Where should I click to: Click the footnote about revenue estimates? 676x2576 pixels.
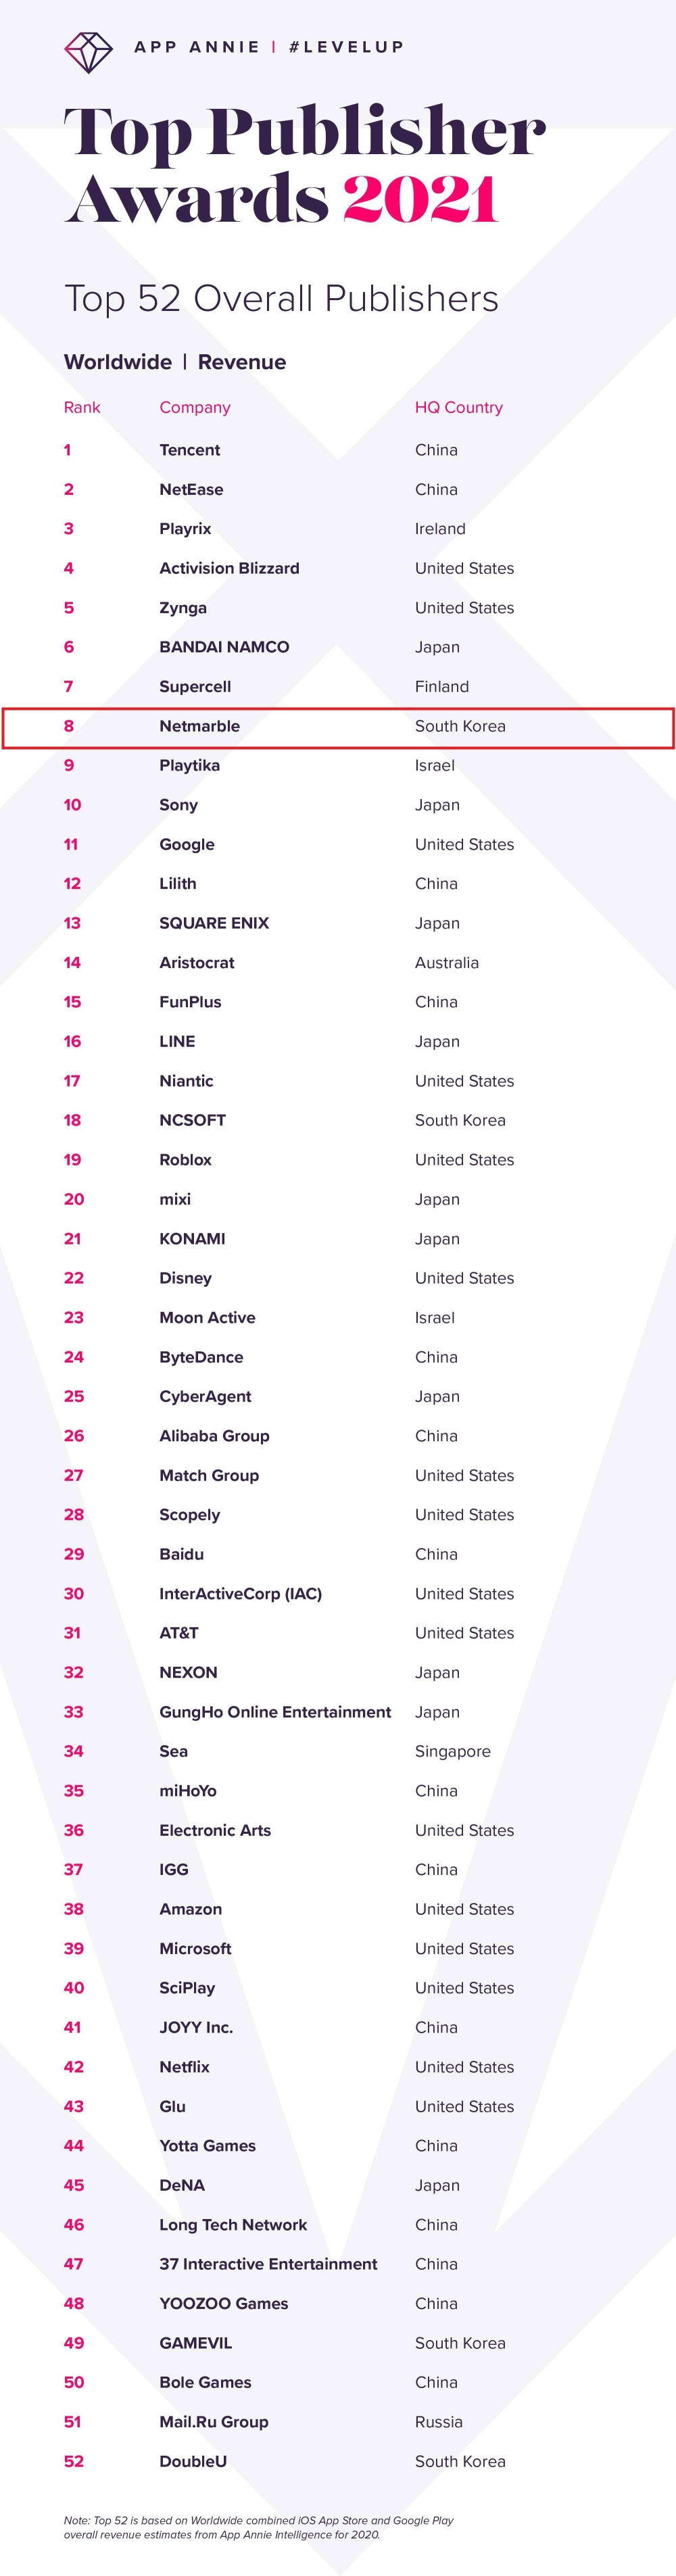tap(258, 2527)
